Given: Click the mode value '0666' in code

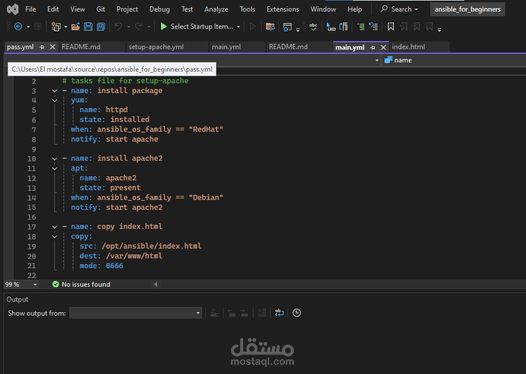Looking at the screenshot, I should click(x=114, y=266).
